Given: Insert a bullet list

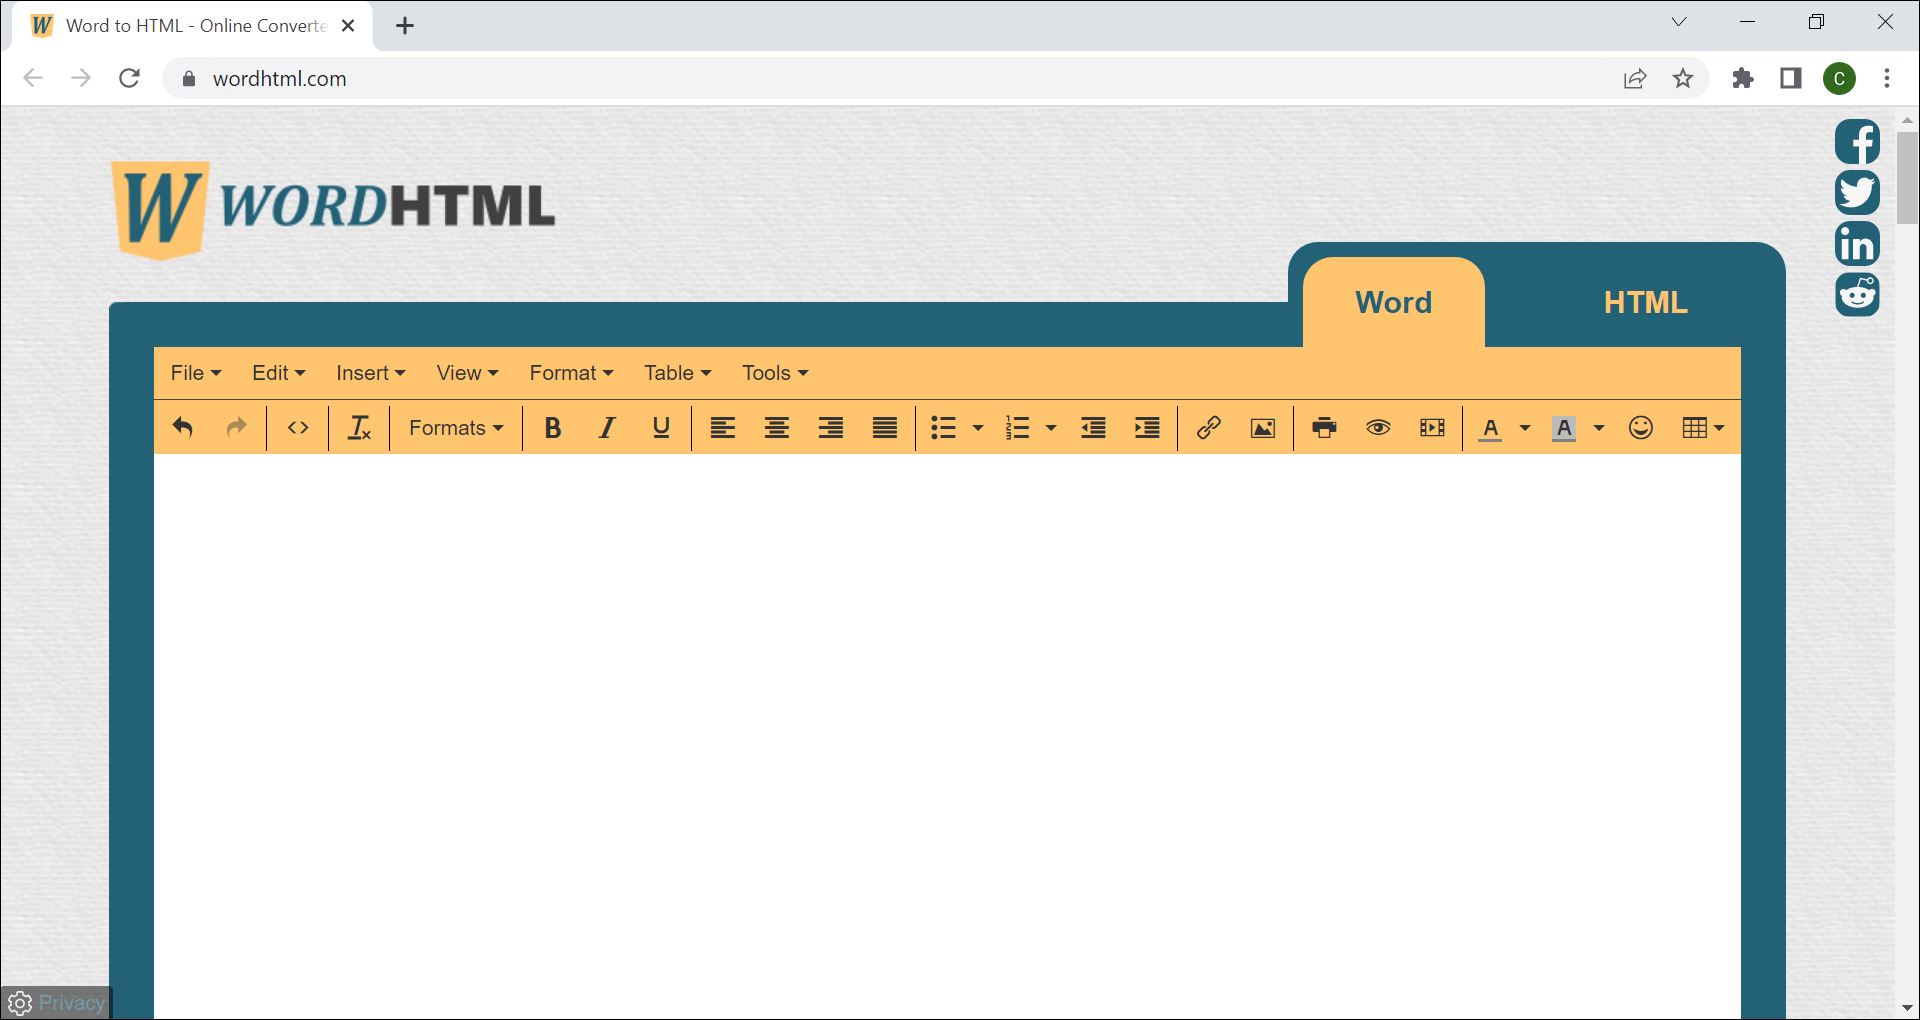Looking at the screenshot, I should pyautogui.click(x=944, y=428).
